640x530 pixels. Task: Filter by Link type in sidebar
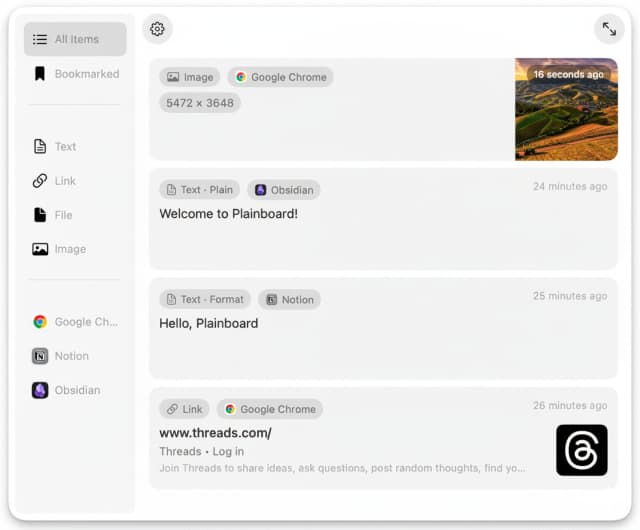(x=75, y=180)
